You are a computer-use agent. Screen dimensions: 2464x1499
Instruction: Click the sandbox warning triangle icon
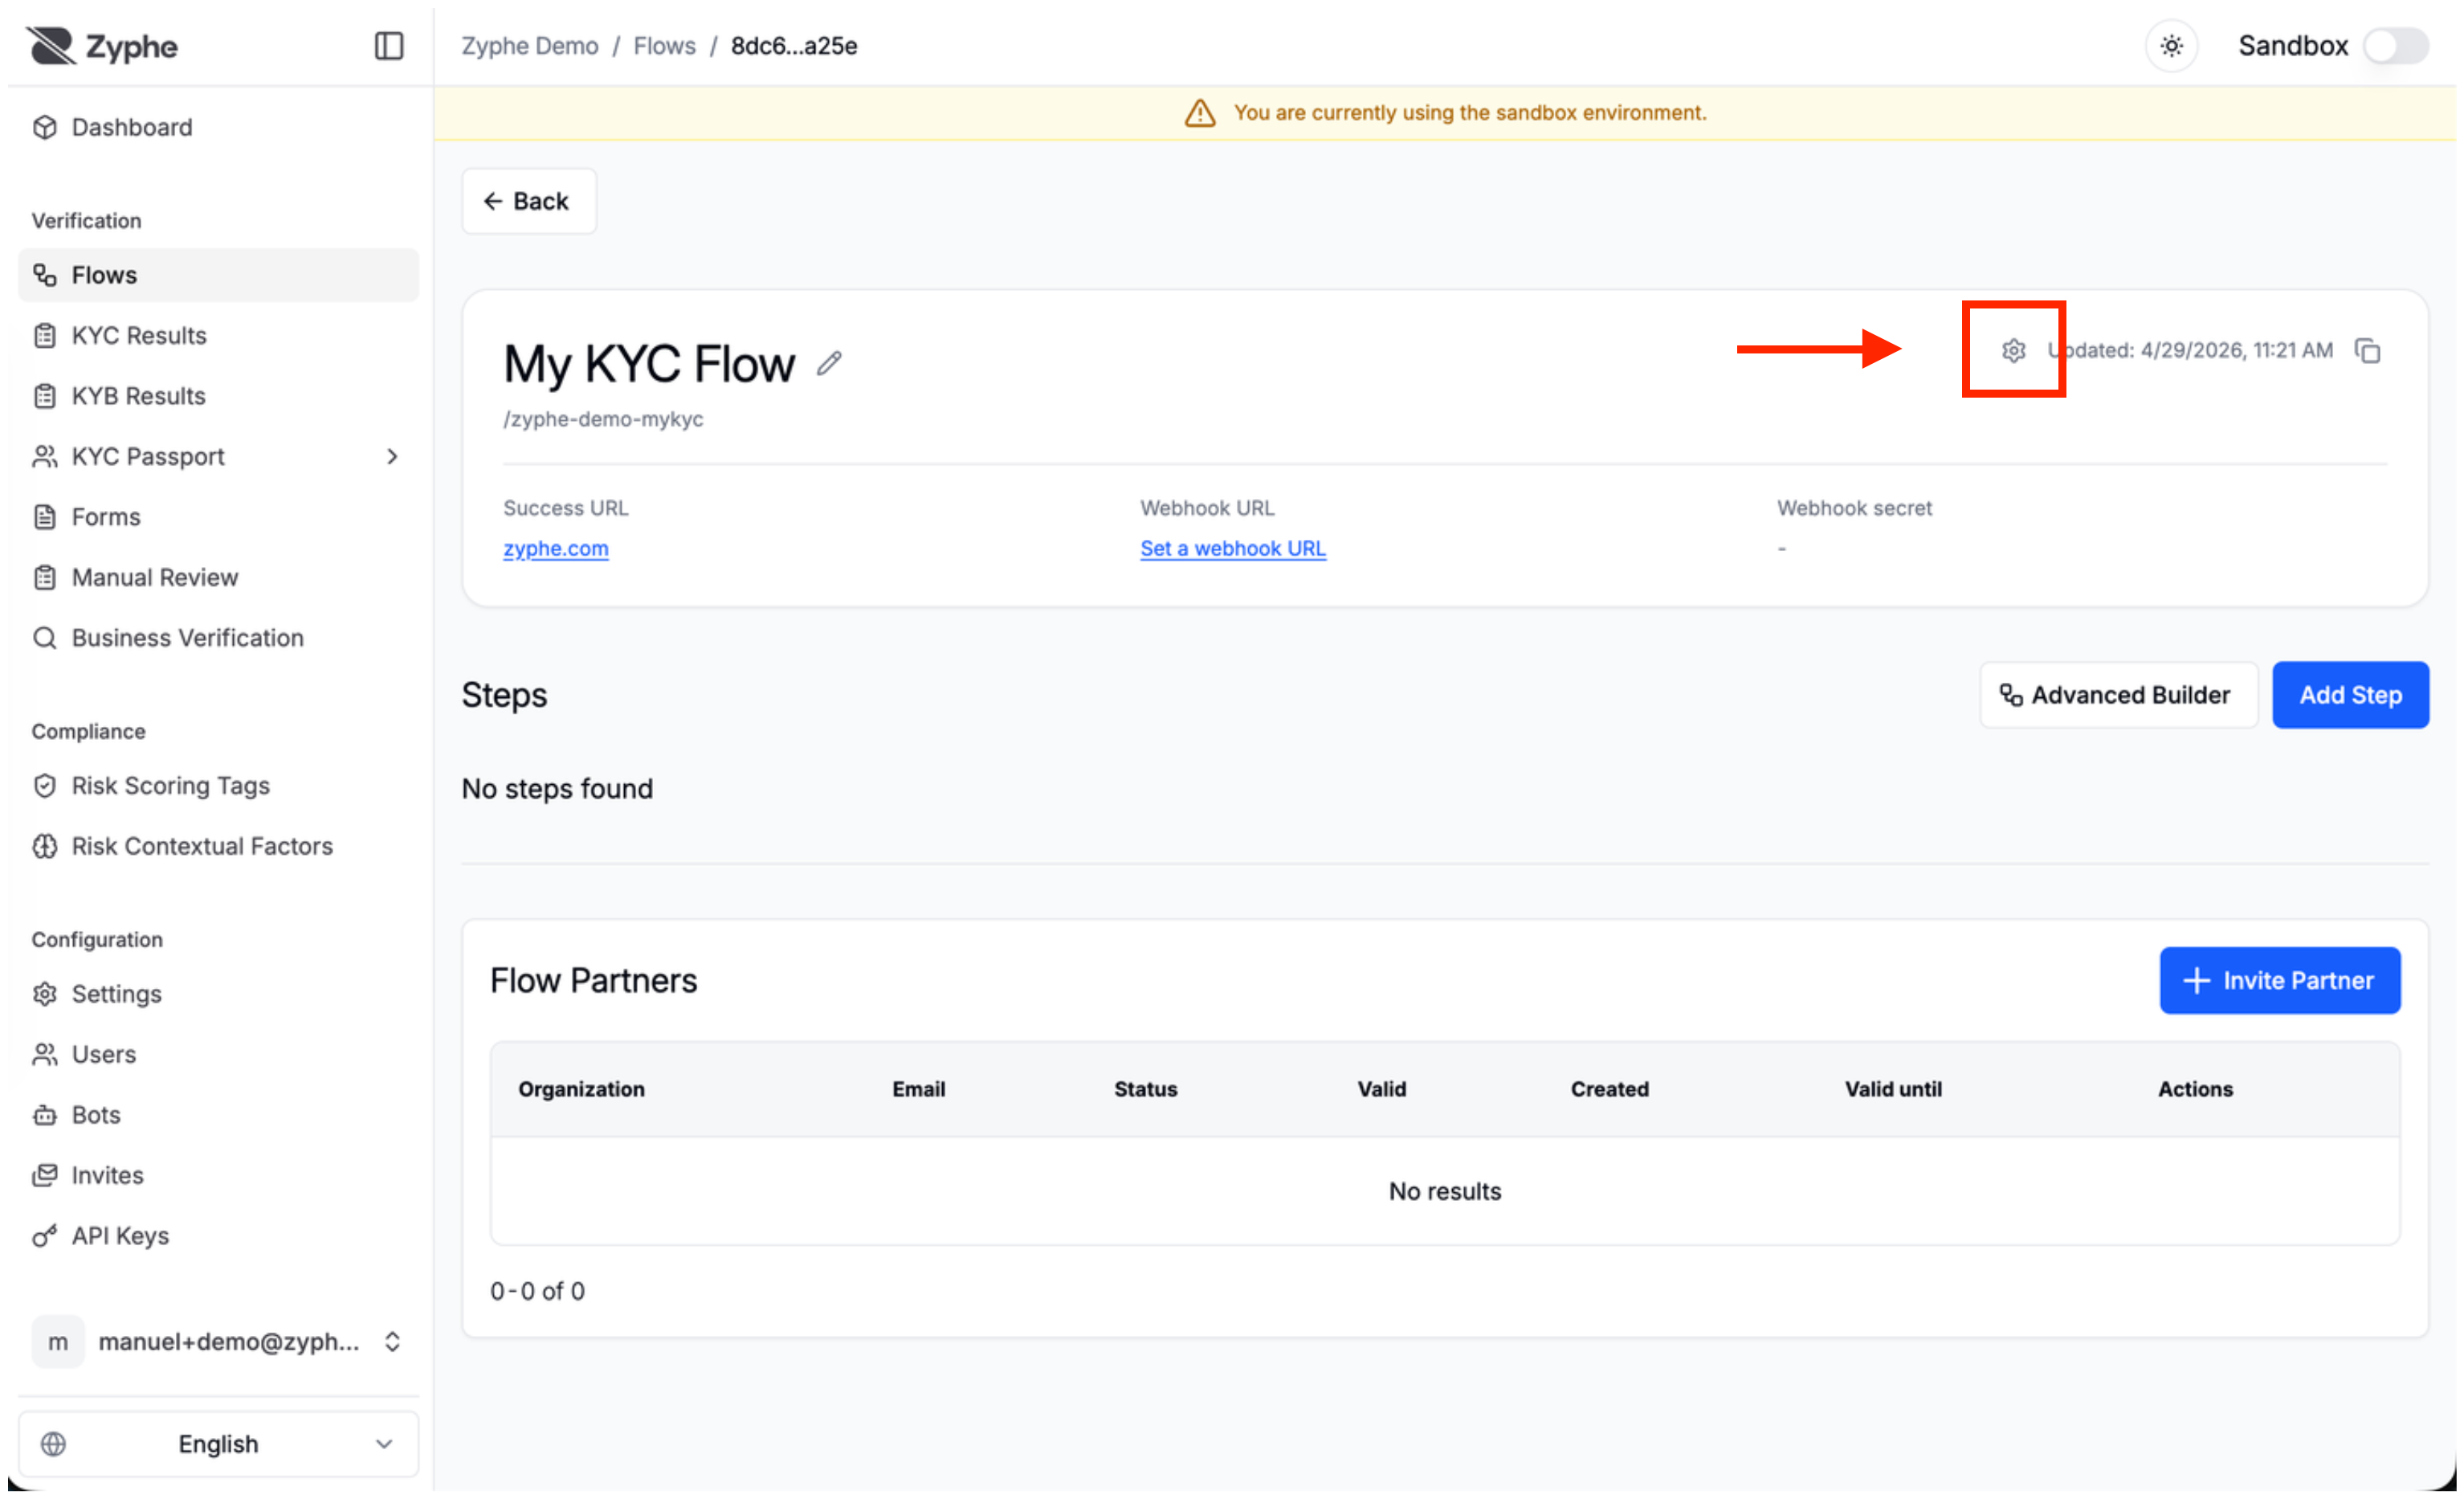(x=1200, y=113)
